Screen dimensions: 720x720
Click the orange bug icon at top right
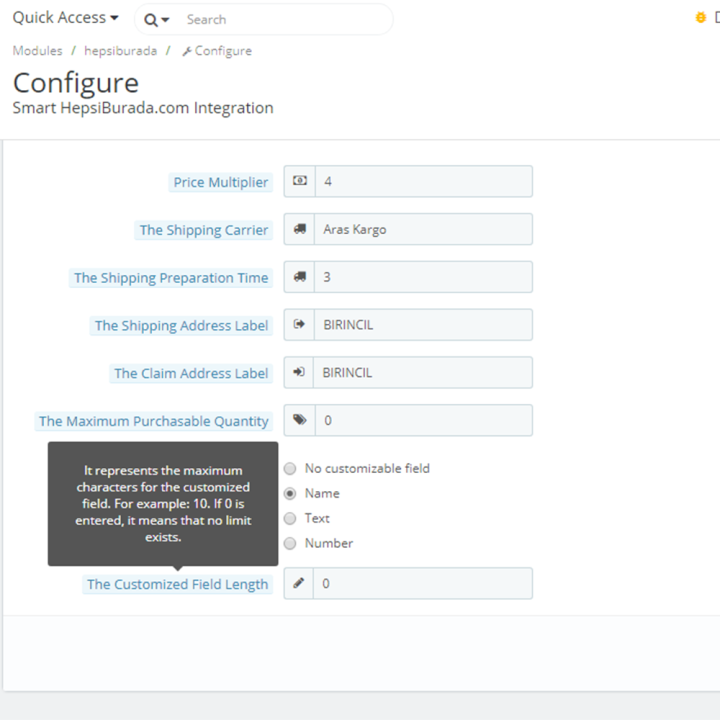700,18
